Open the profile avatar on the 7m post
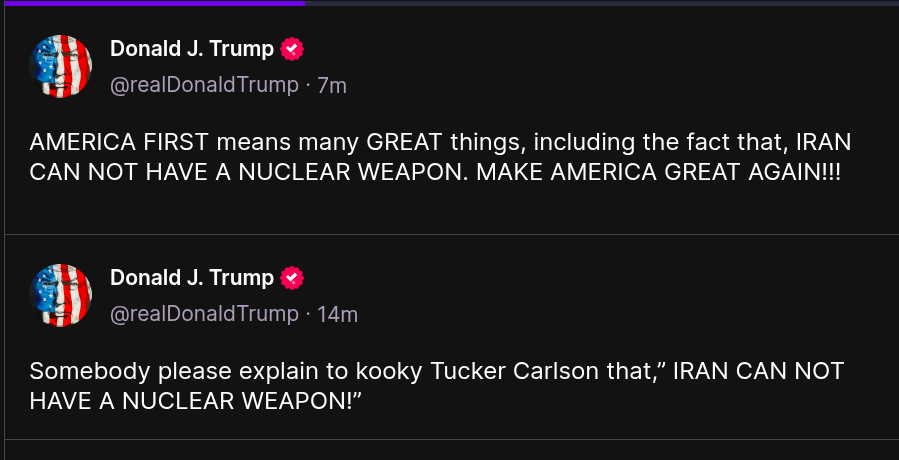 click(x=61, y=66)
